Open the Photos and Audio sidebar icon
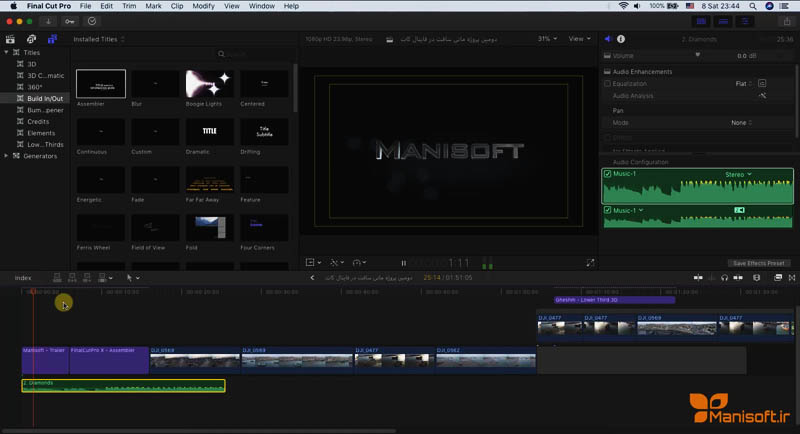Image resolution: width=800 pixels, height=434 pixels. pos(31,39)
